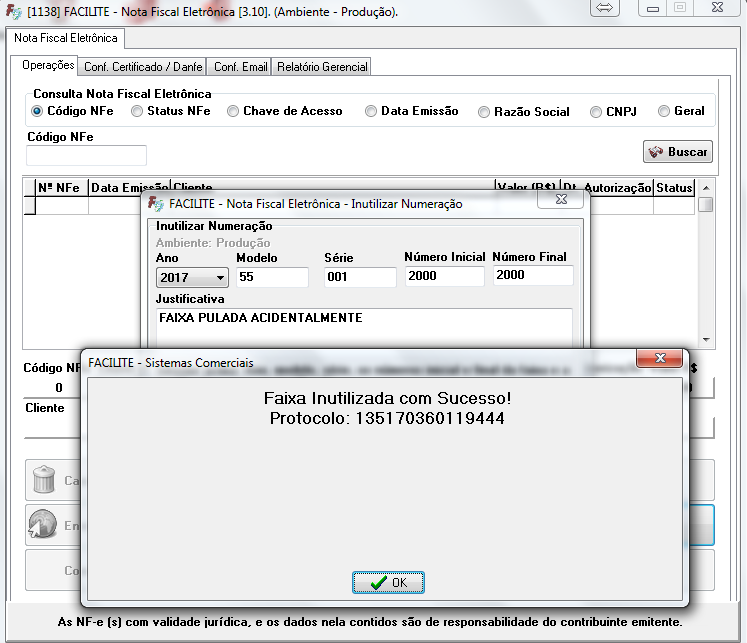Viewport: 747px width, 643px height.
Task: Select the CNPJ radio option
Action: [596, 112]
